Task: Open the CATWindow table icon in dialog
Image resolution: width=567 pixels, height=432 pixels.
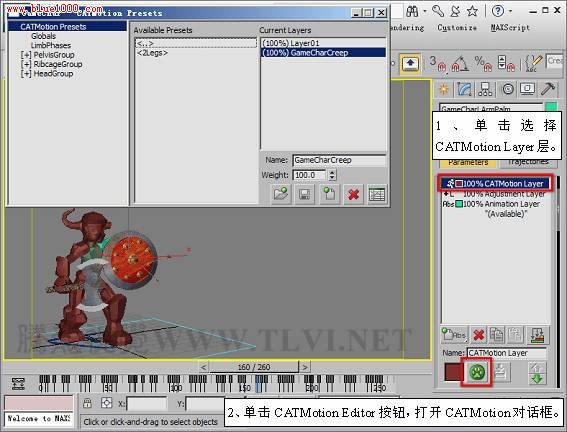Action: [377, 194]
